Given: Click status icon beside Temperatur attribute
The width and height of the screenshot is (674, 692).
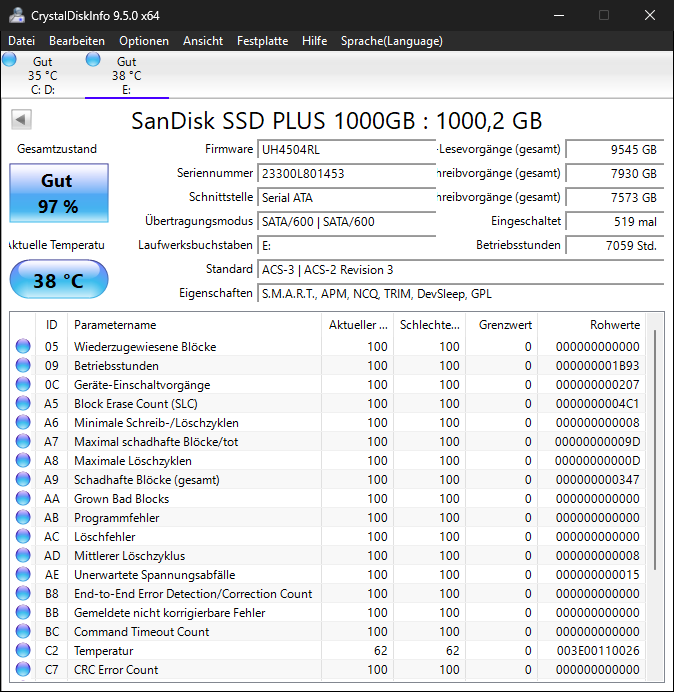Looking at the screenshot, I should pyautogui.click(x=23, y=651).
